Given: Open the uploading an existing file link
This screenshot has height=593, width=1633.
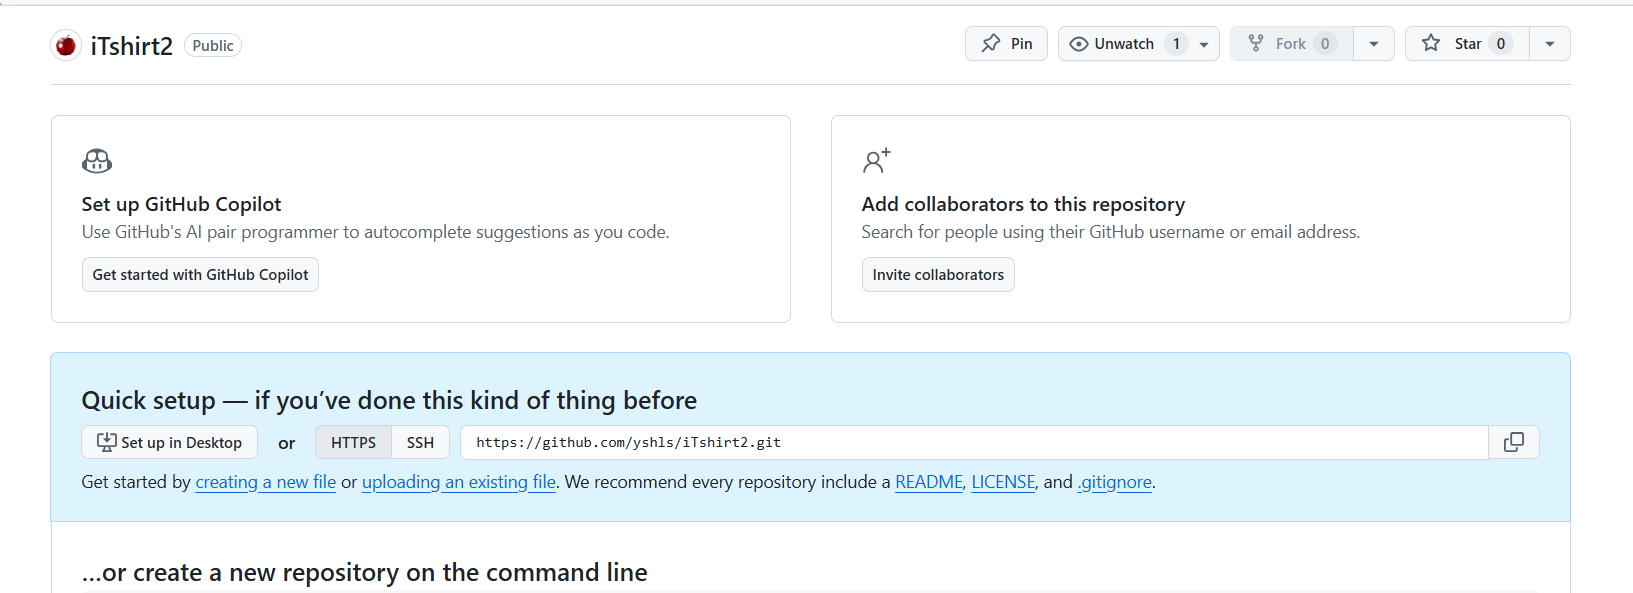Looking at the screenshot, I should tap(459, 482).
